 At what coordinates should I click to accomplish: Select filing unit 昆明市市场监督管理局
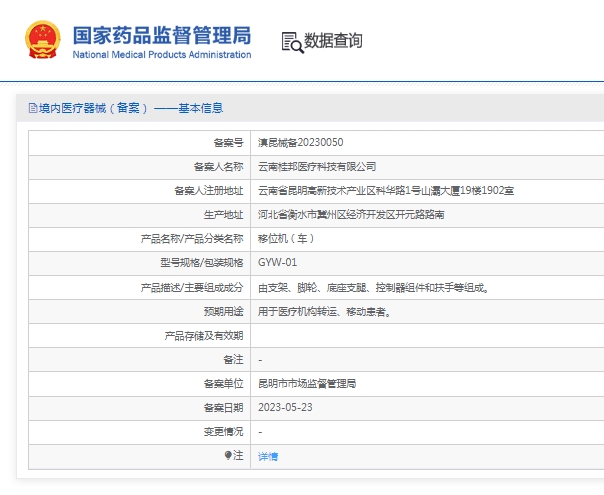click(307, 384)
